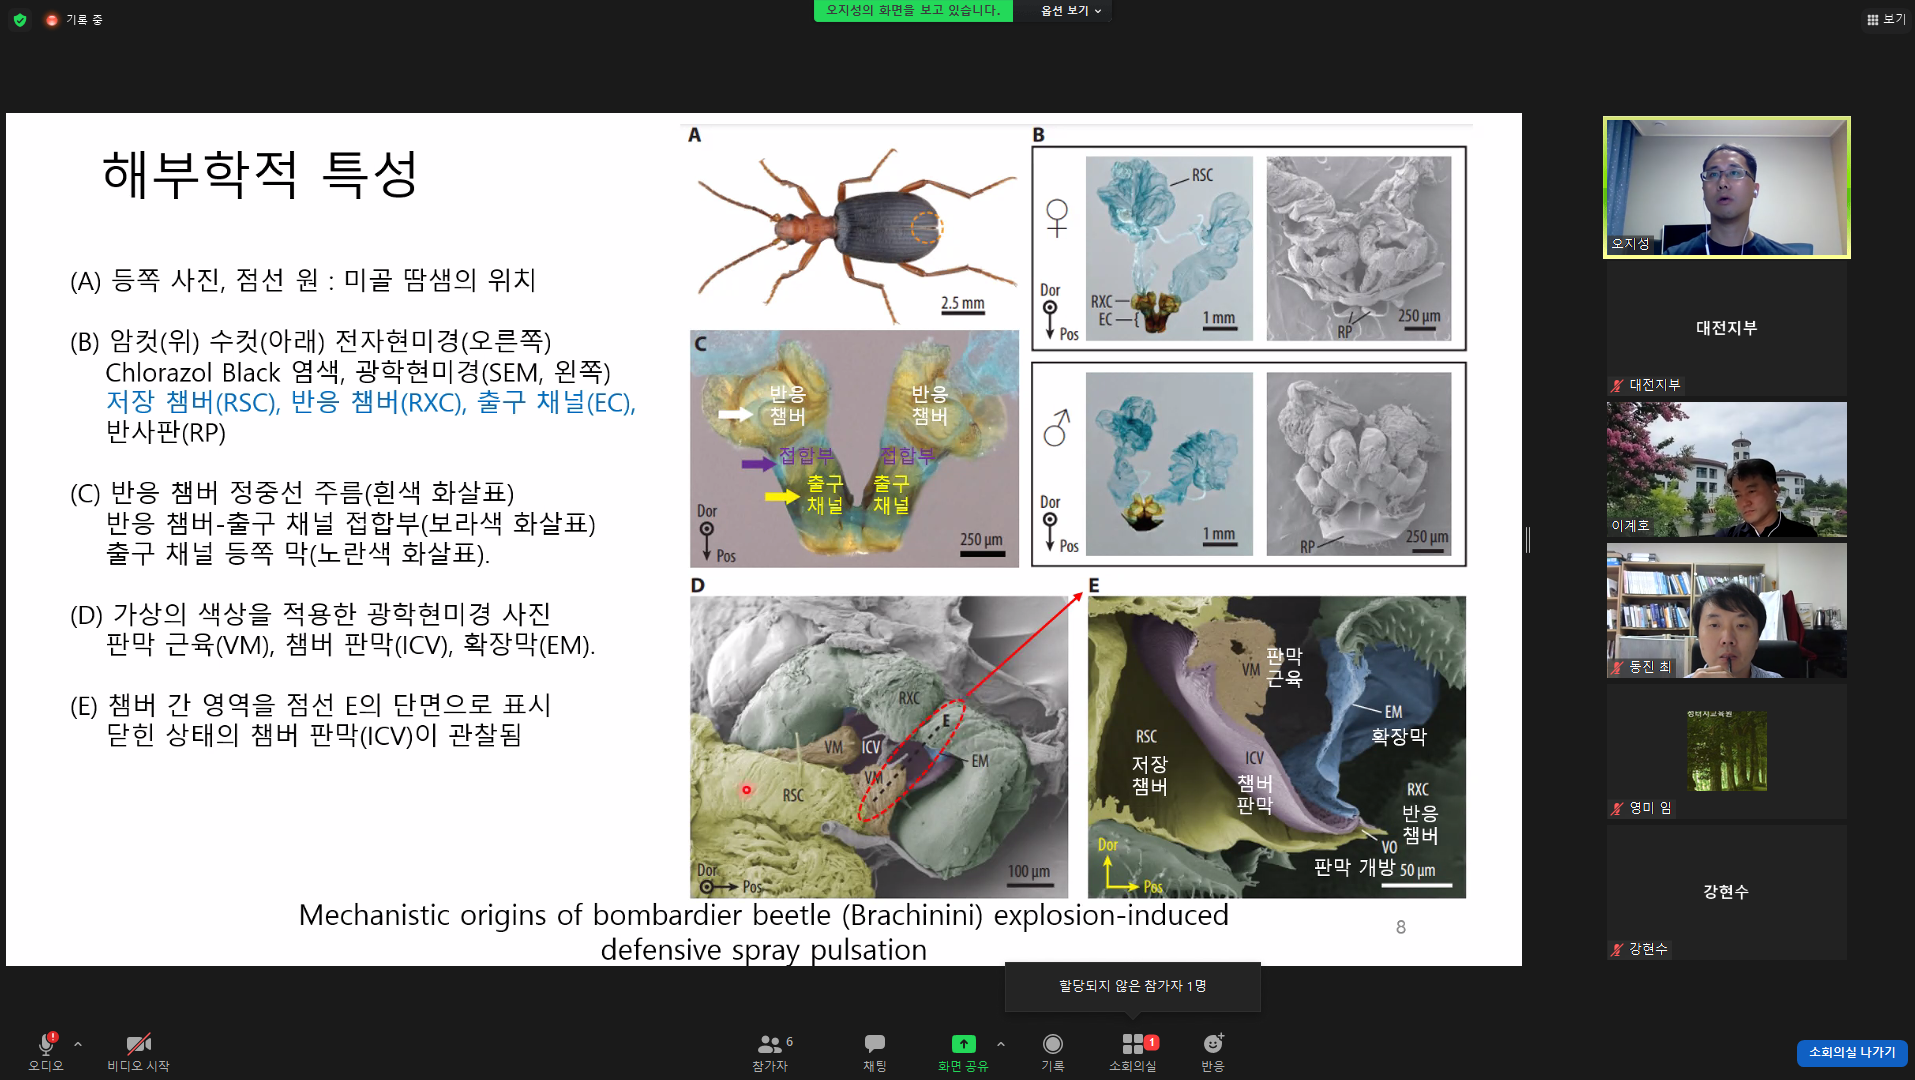Click the slide title 해부학적 특성
Viewport: 1915px width, 1080px height.
coord(260,174)
